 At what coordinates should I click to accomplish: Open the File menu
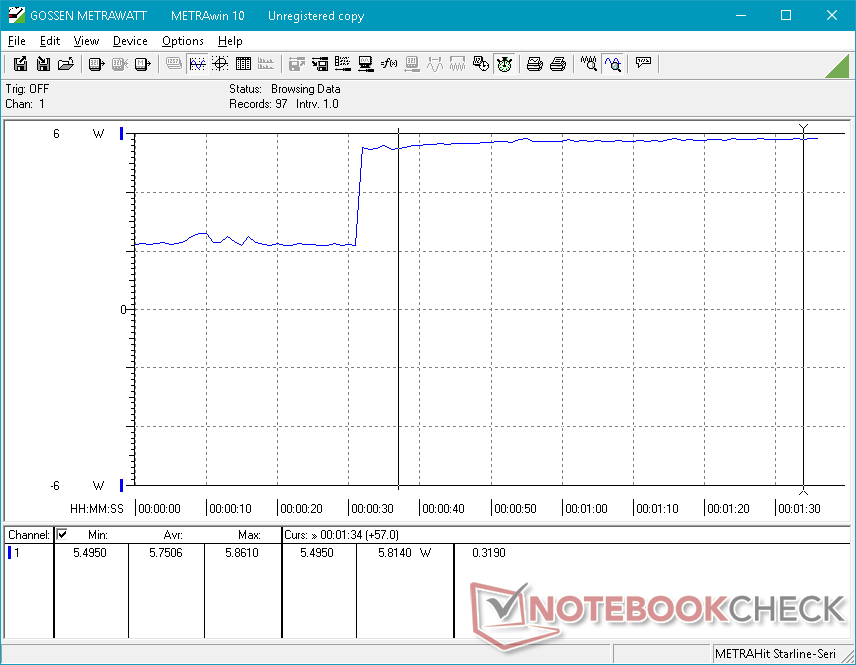coord(16,41)
